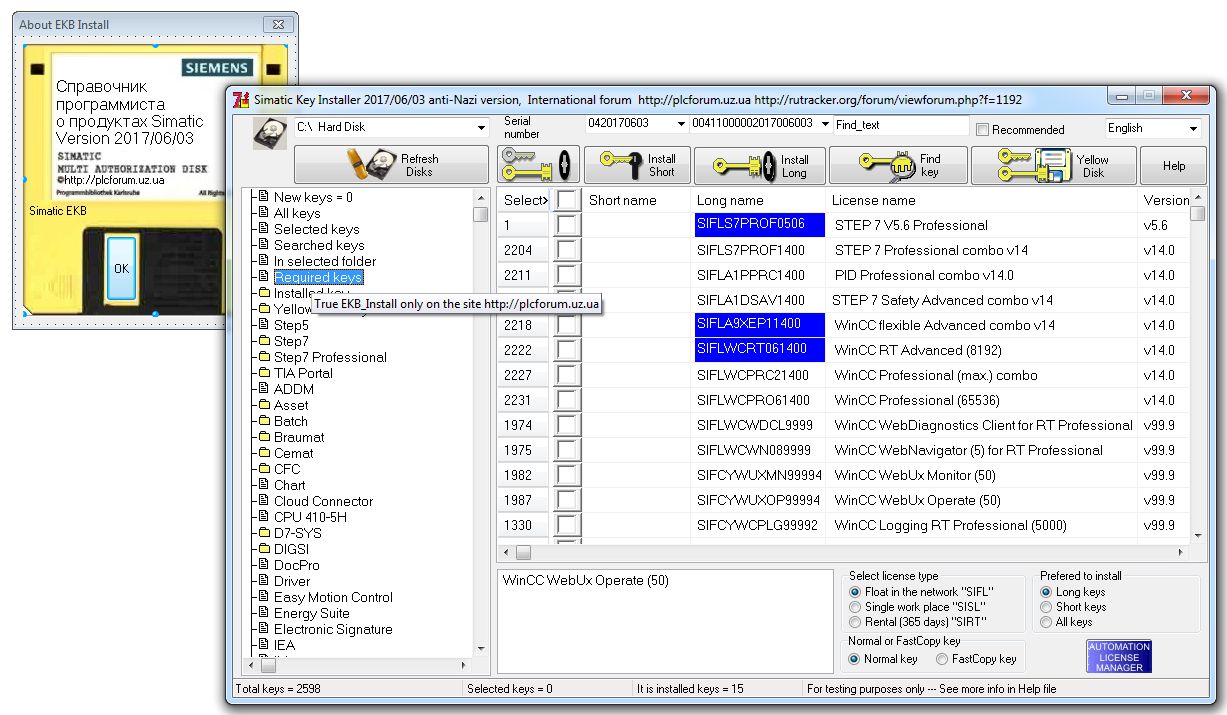
Task: Choose the FastCopy key option
Action: pyautogui.click(x=942, y=659)
